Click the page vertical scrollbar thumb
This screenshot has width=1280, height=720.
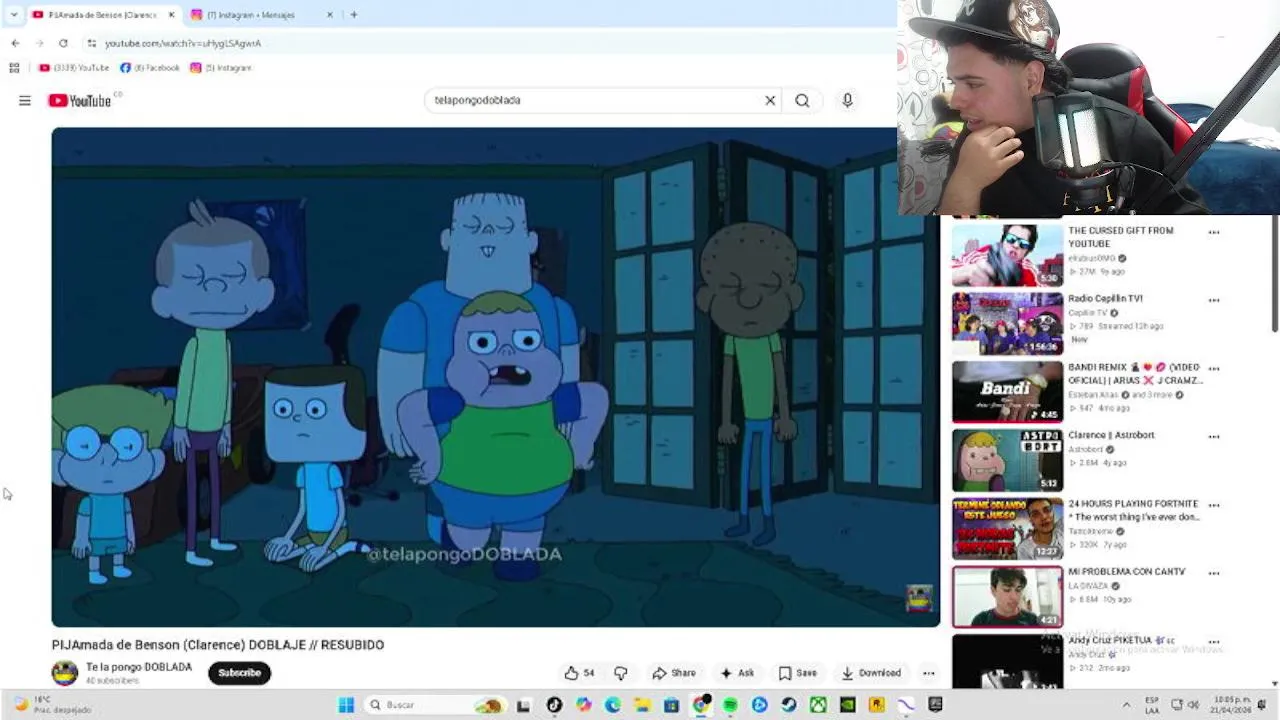coord(1275,272)
